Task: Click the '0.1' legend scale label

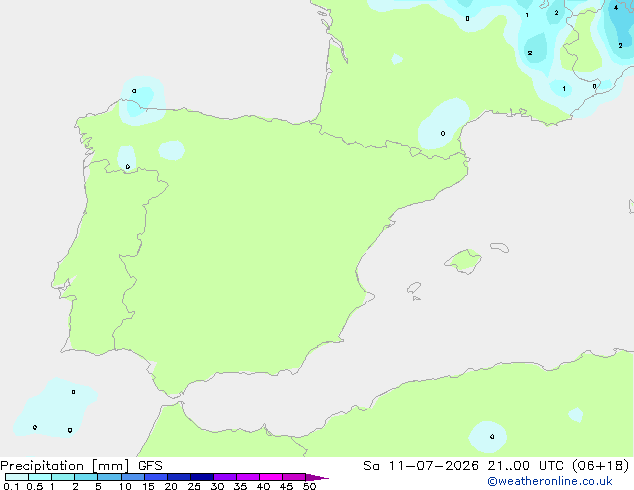Action: [x=11, y=486]
